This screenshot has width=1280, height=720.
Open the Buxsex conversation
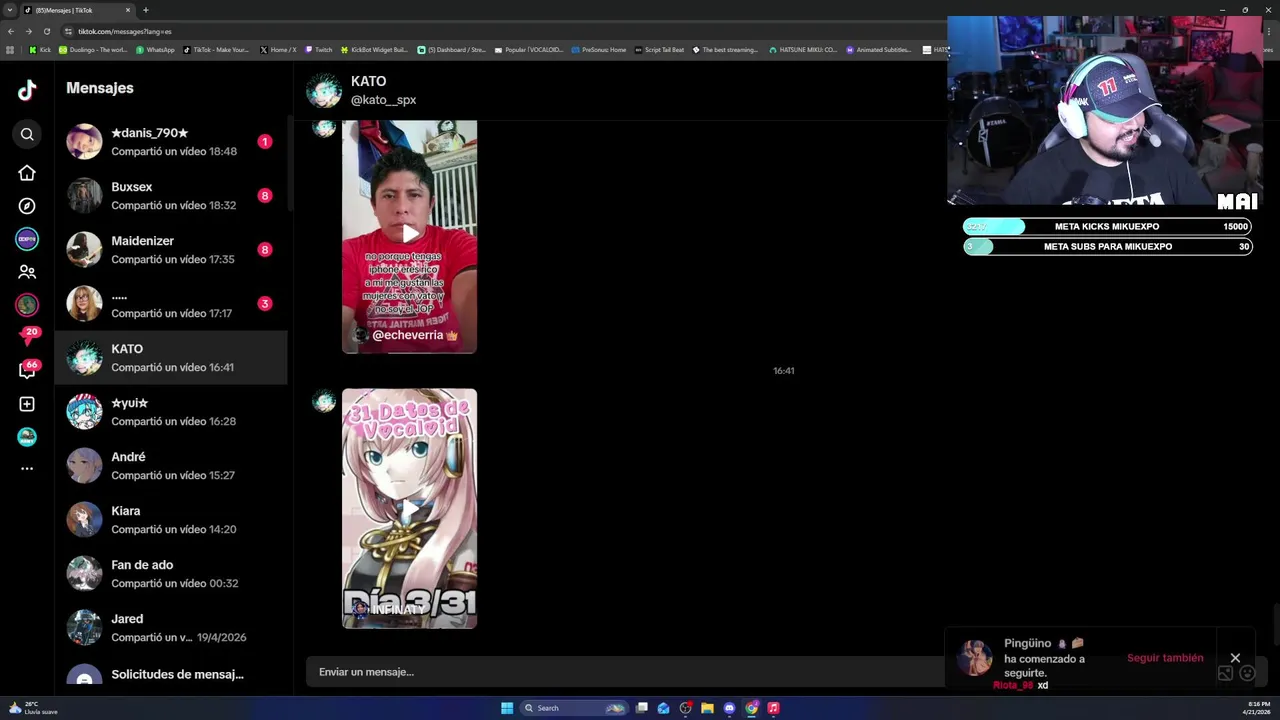171,196
